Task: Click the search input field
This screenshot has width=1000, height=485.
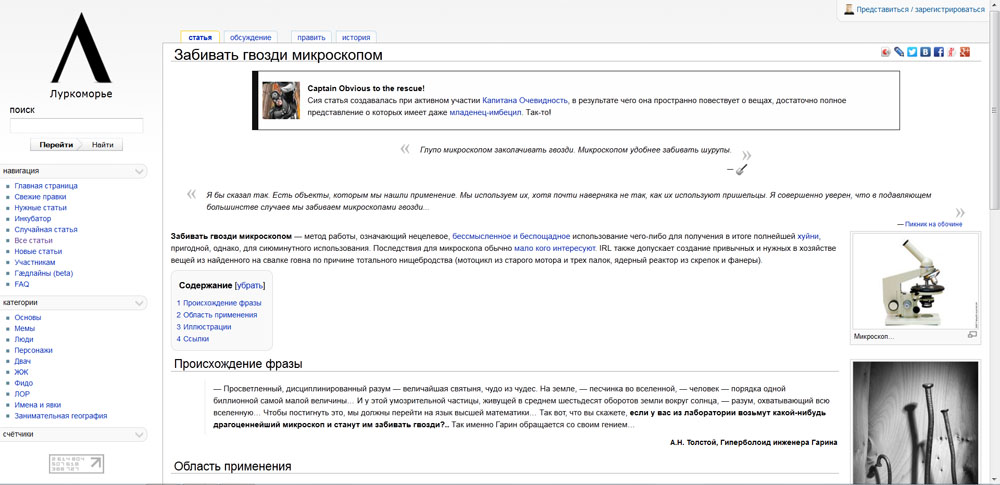Action: [76, 126]
